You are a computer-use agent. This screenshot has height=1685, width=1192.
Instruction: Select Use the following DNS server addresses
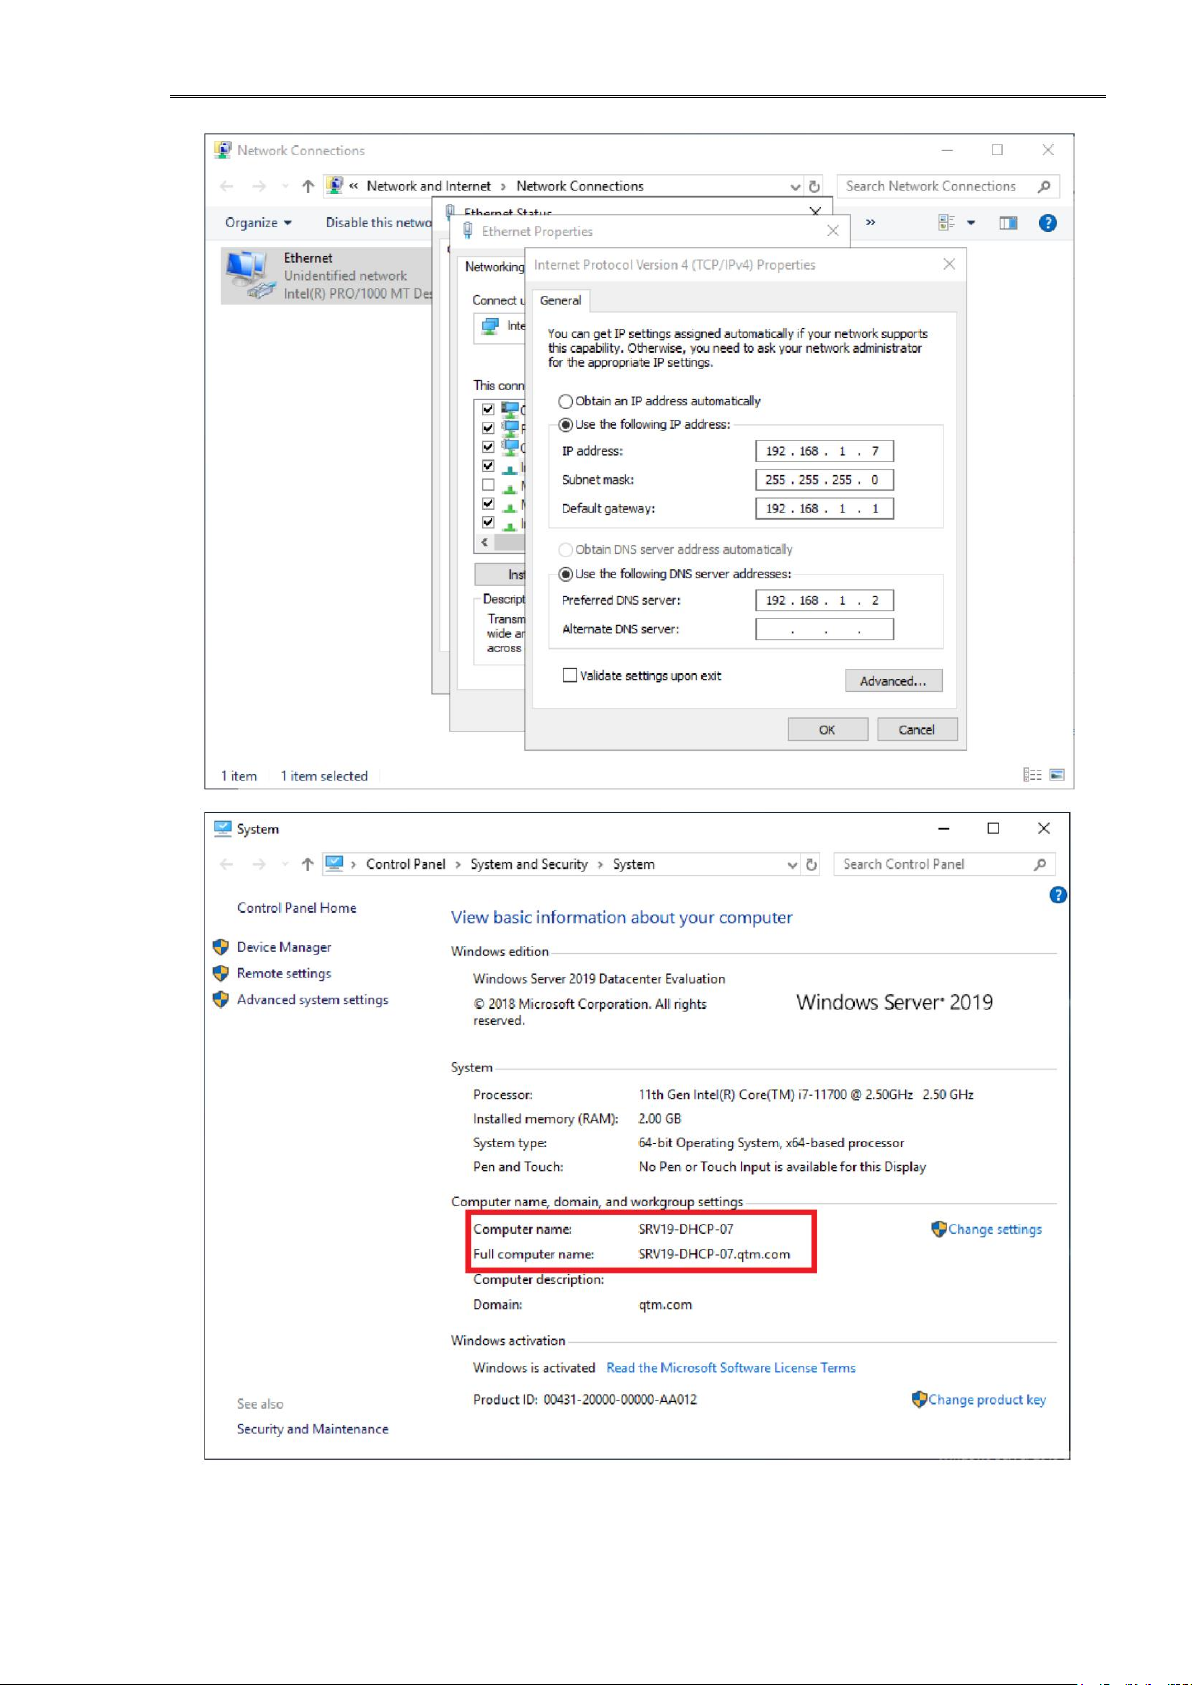[566, 574]
